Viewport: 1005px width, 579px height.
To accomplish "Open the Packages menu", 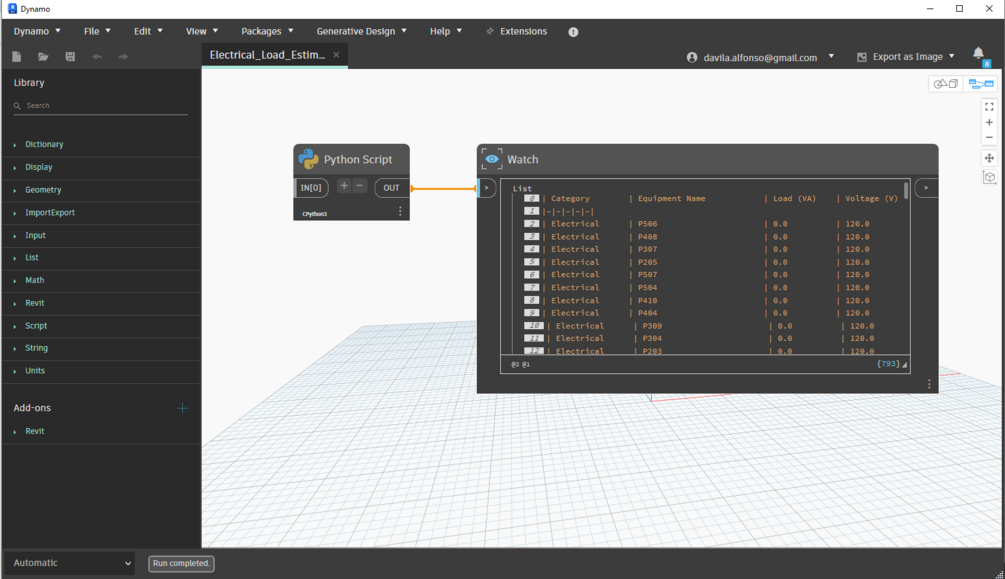I will point(267,31).
